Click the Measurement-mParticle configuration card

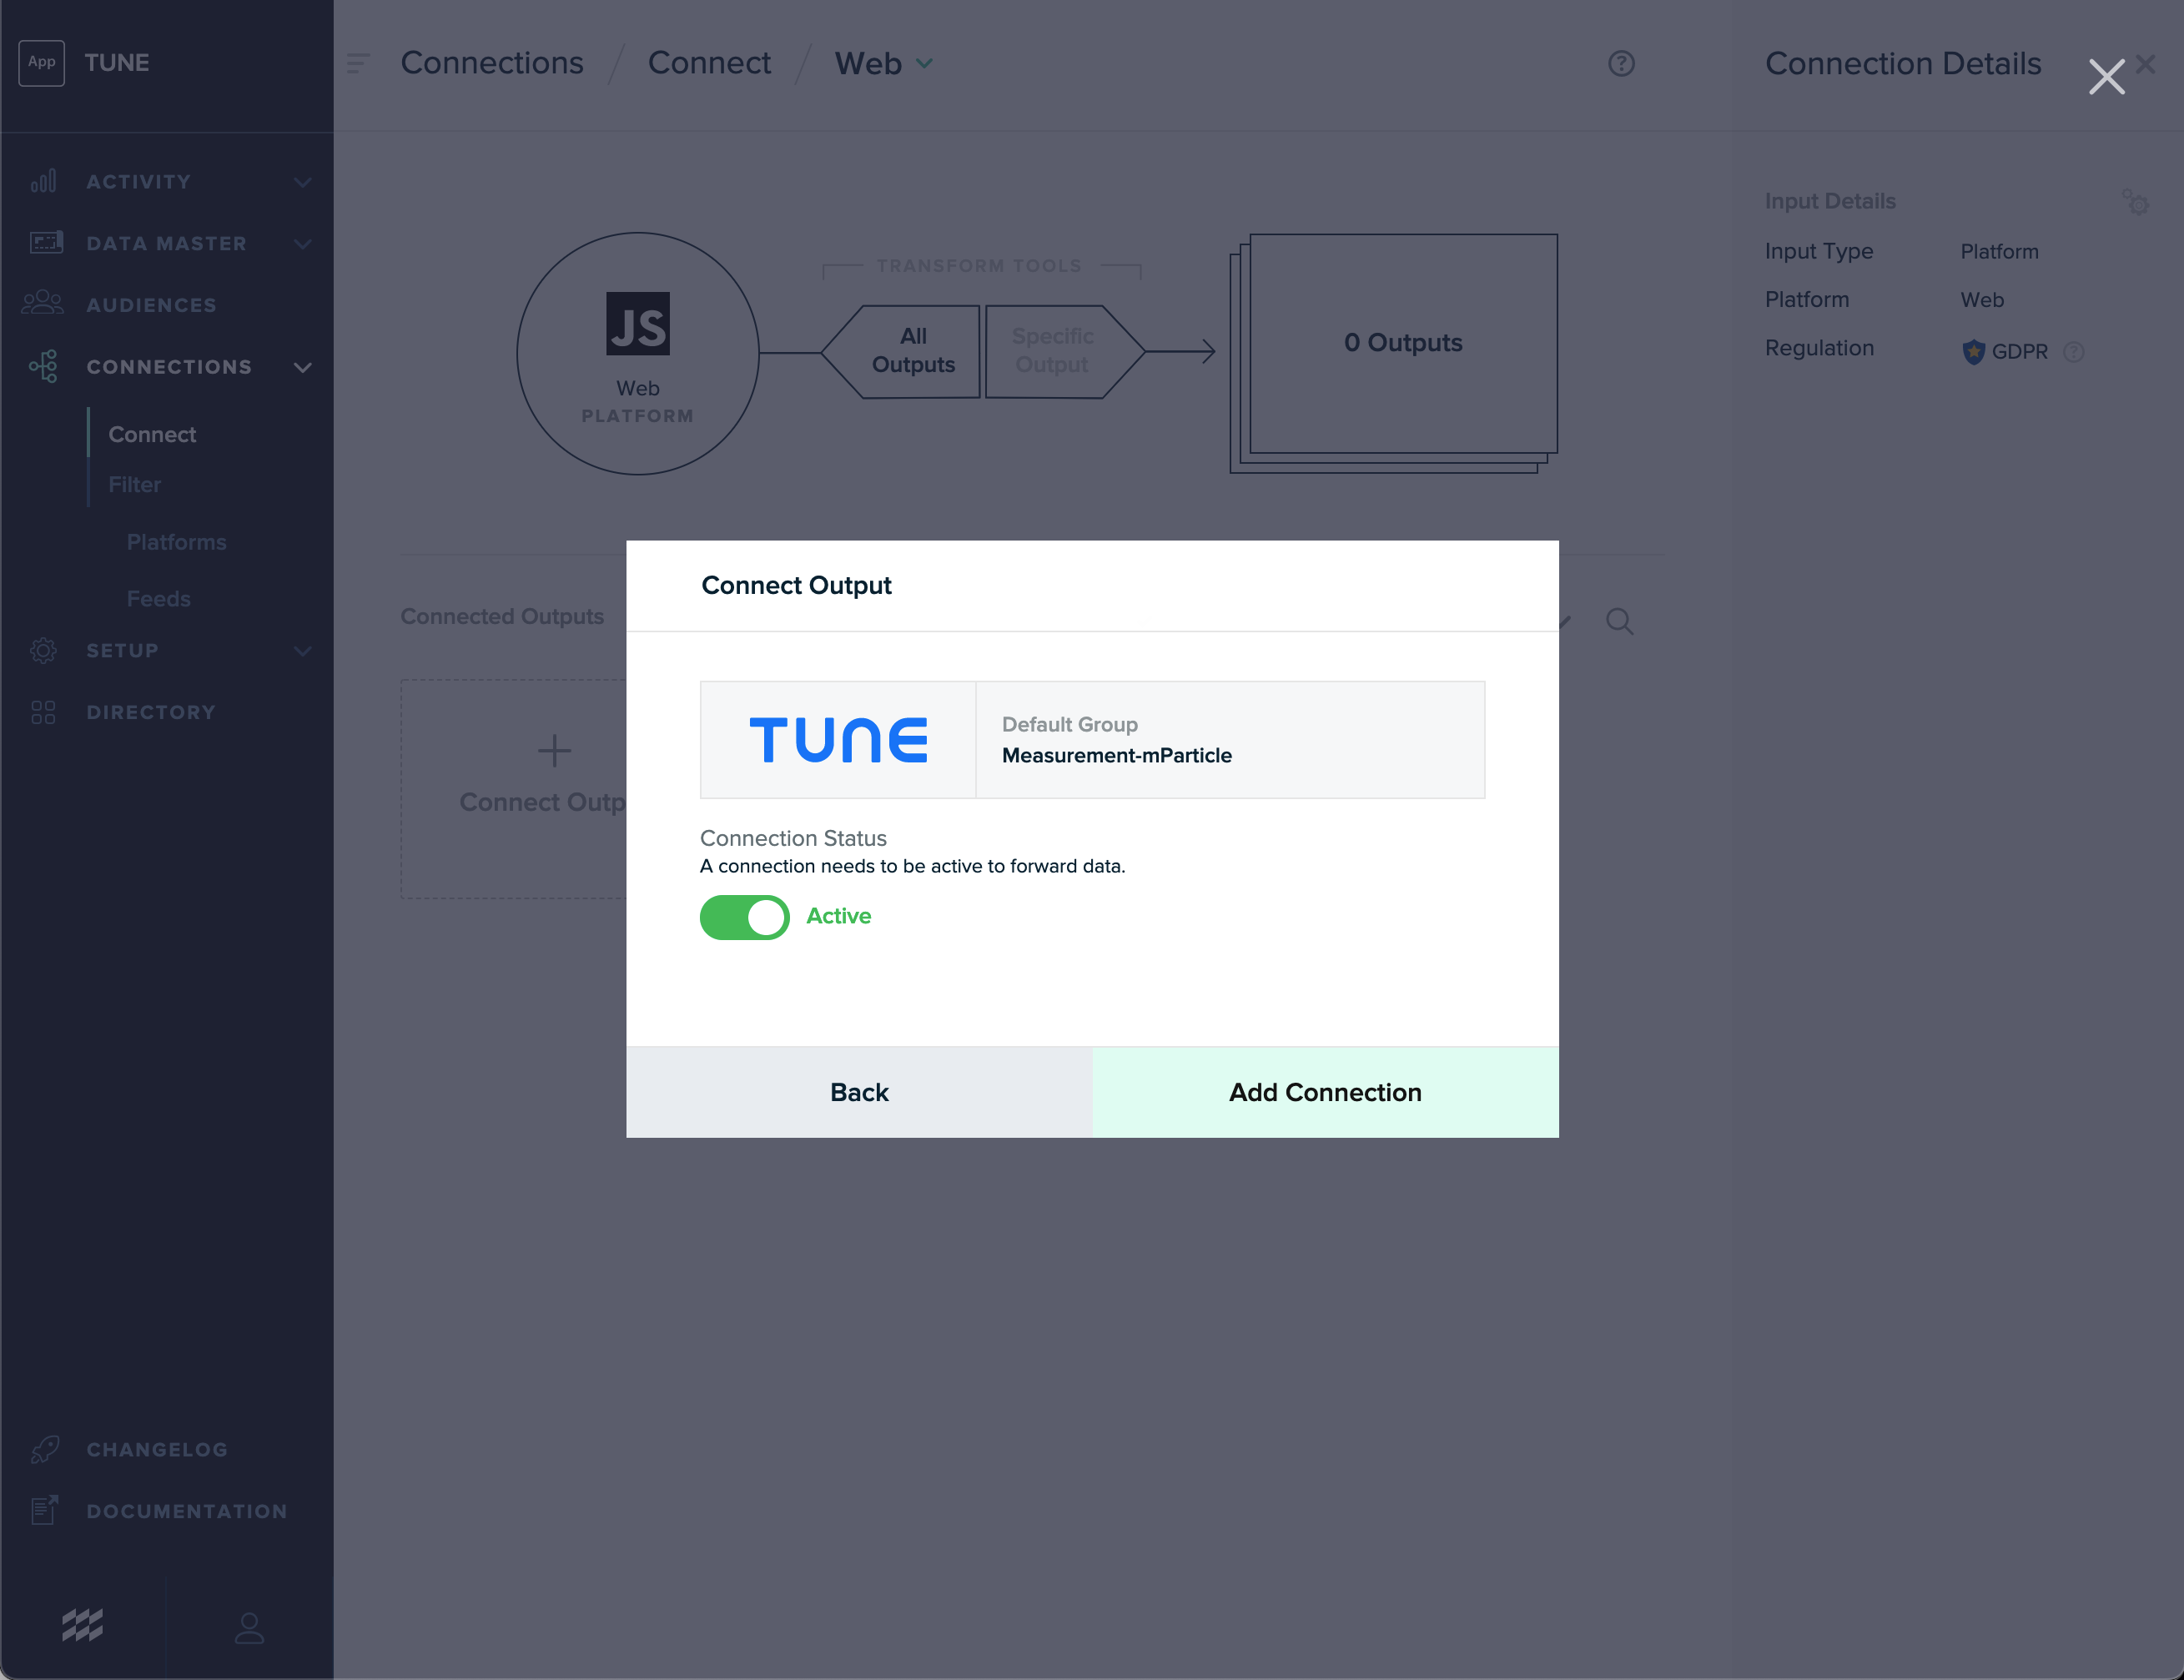coord(1092,740)
